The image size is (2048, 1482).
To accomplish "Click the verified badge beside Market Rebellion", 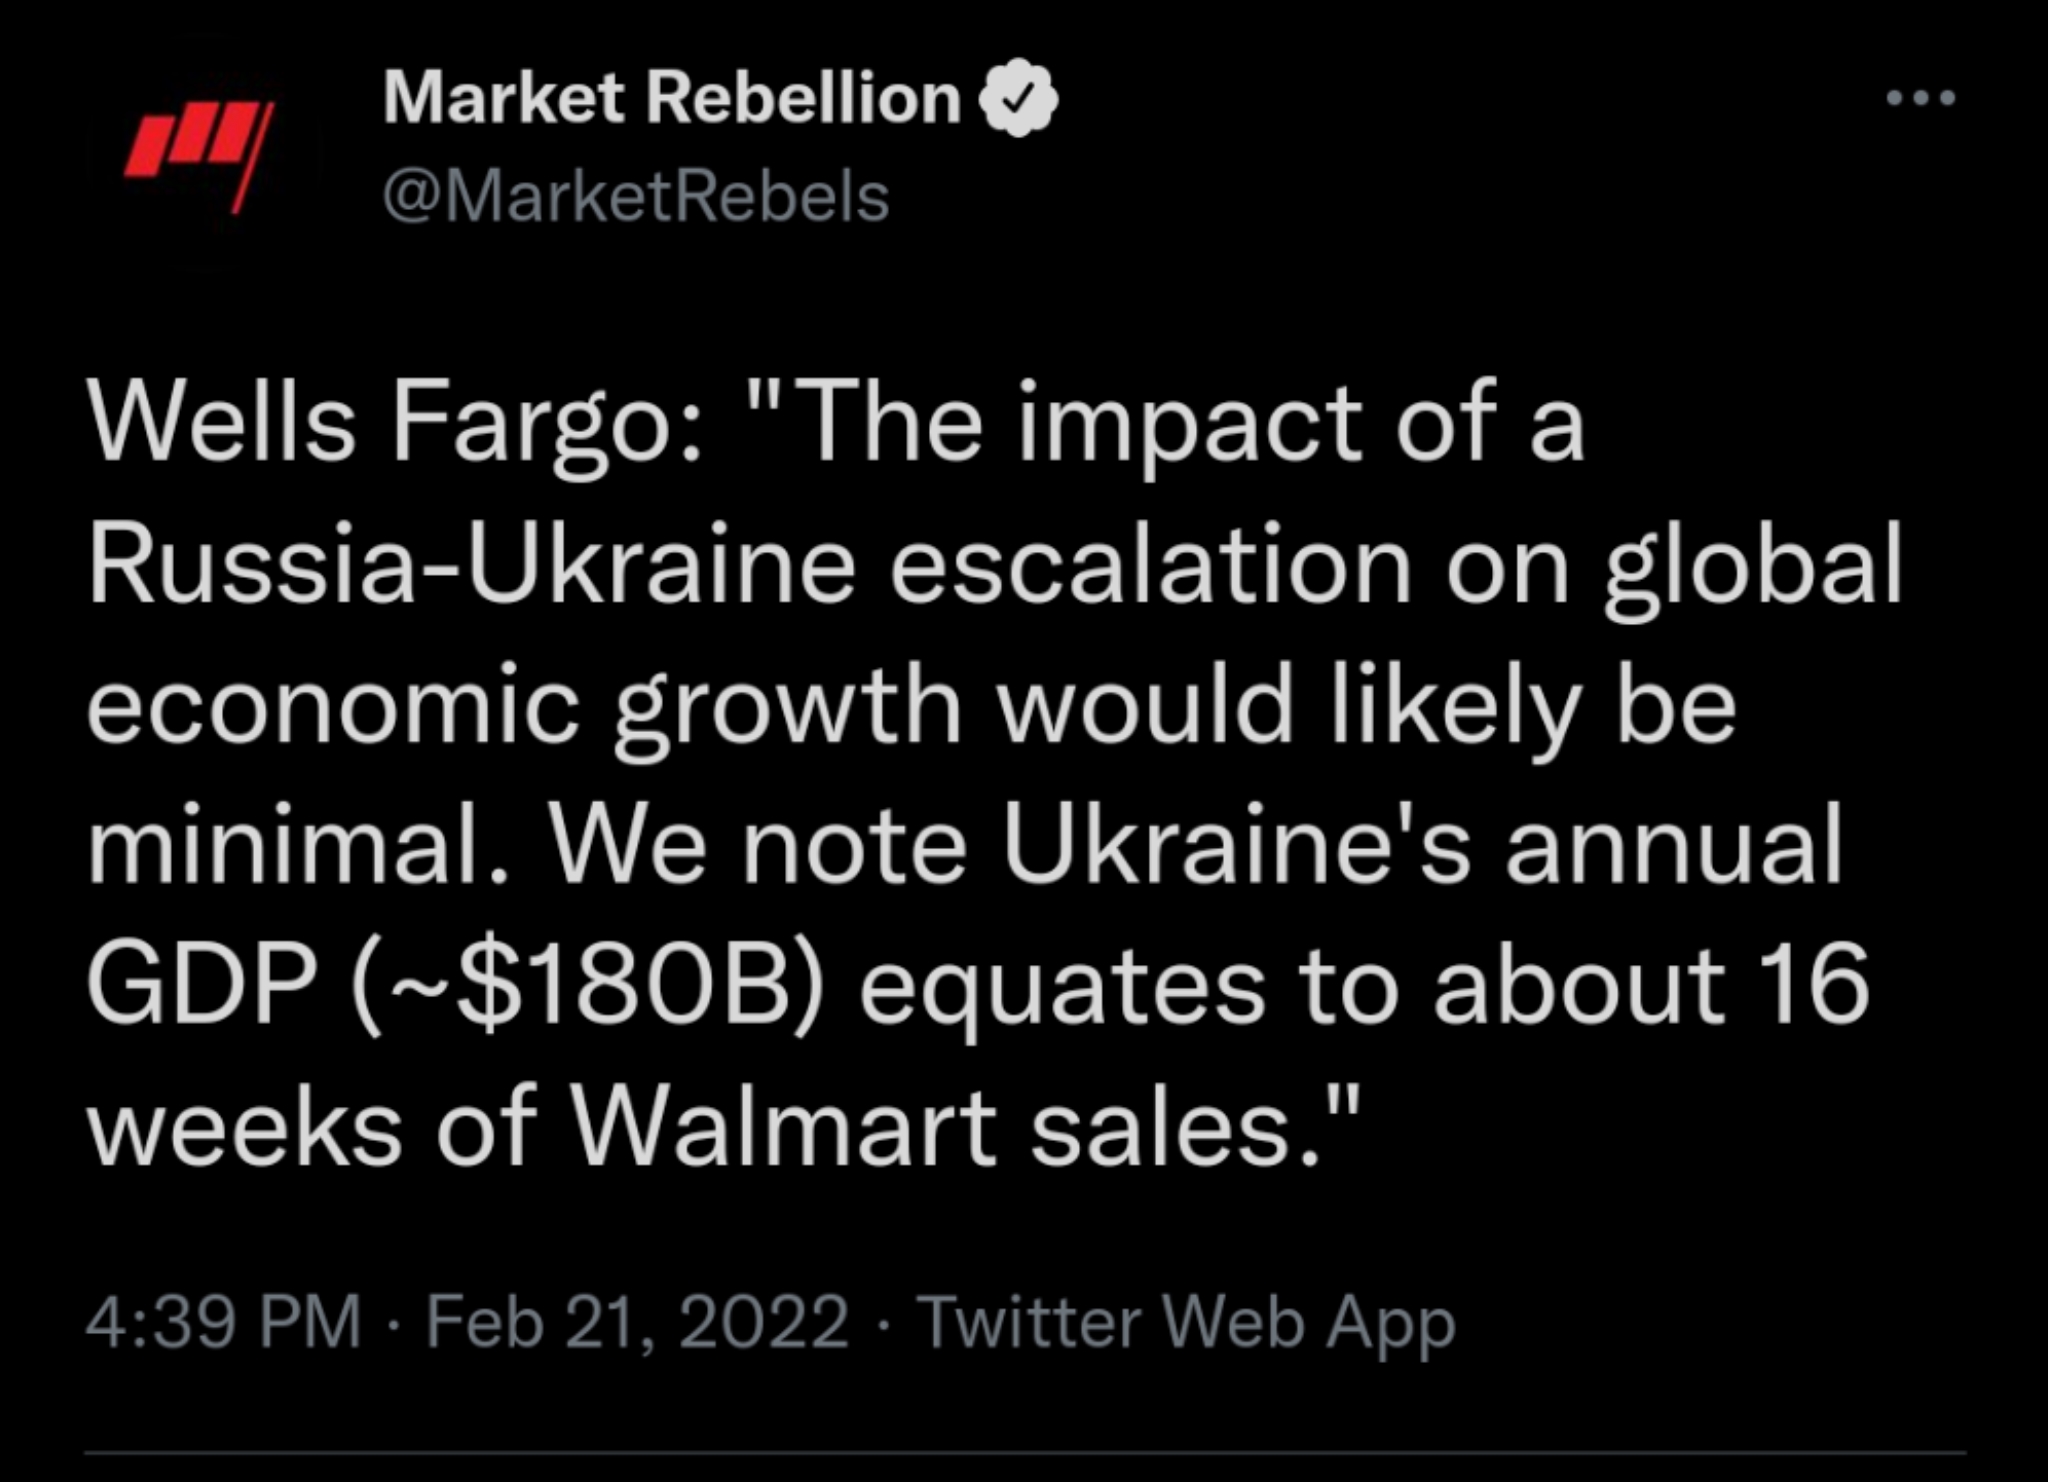I will click(1017, 98).
